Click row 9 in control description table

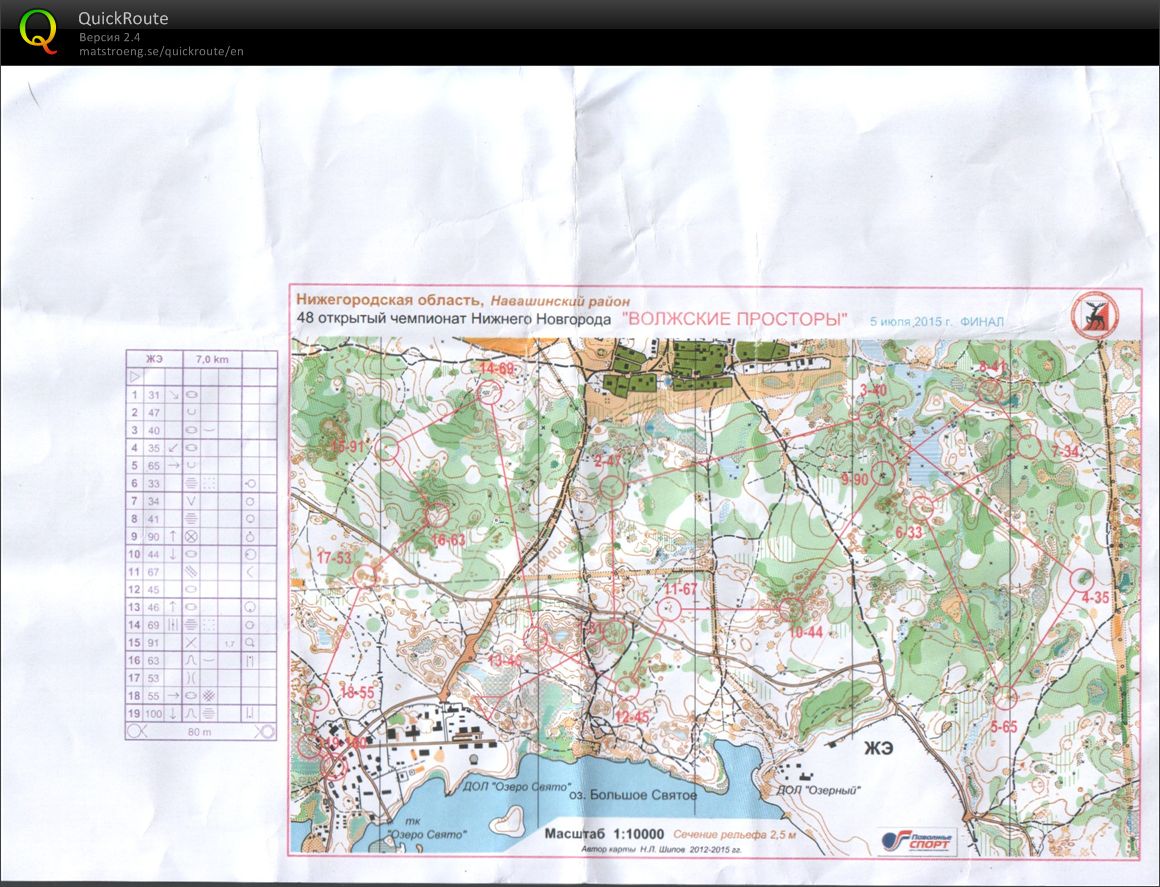(x=200, y=536)
